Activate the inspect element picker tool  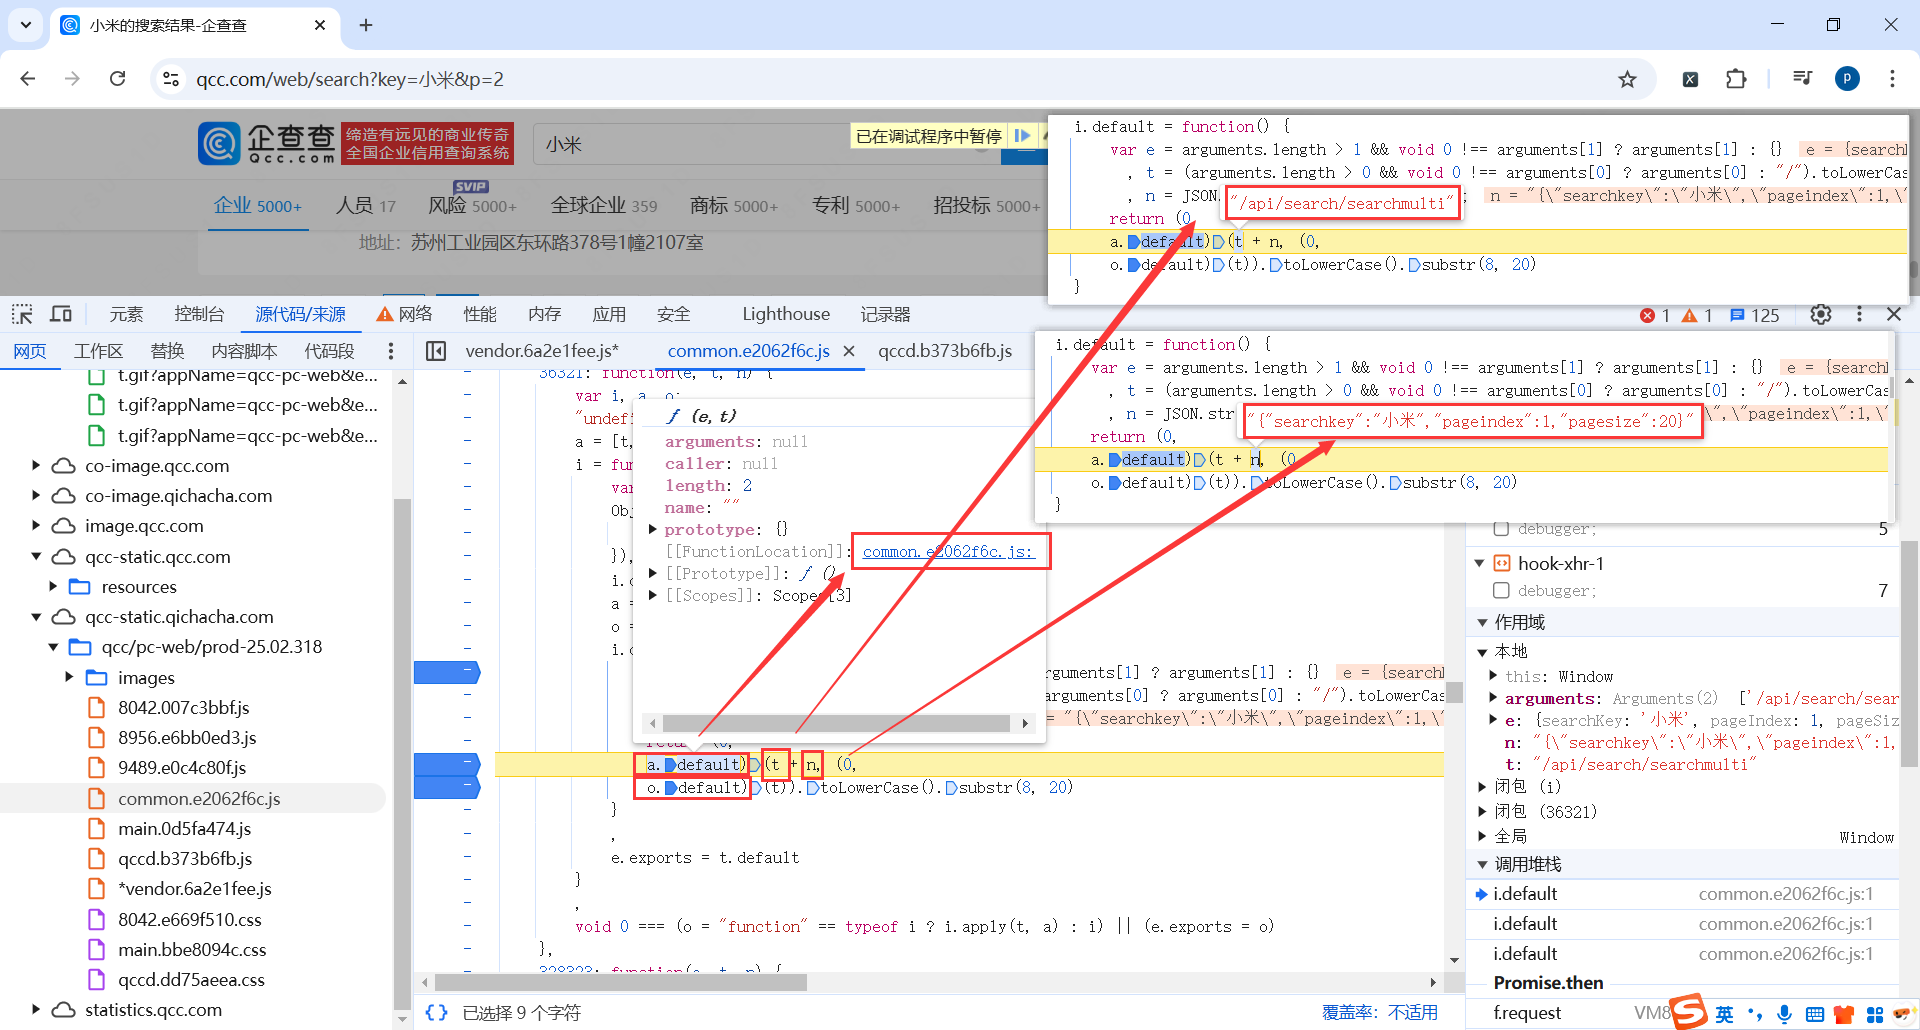[x=22, y=314]
